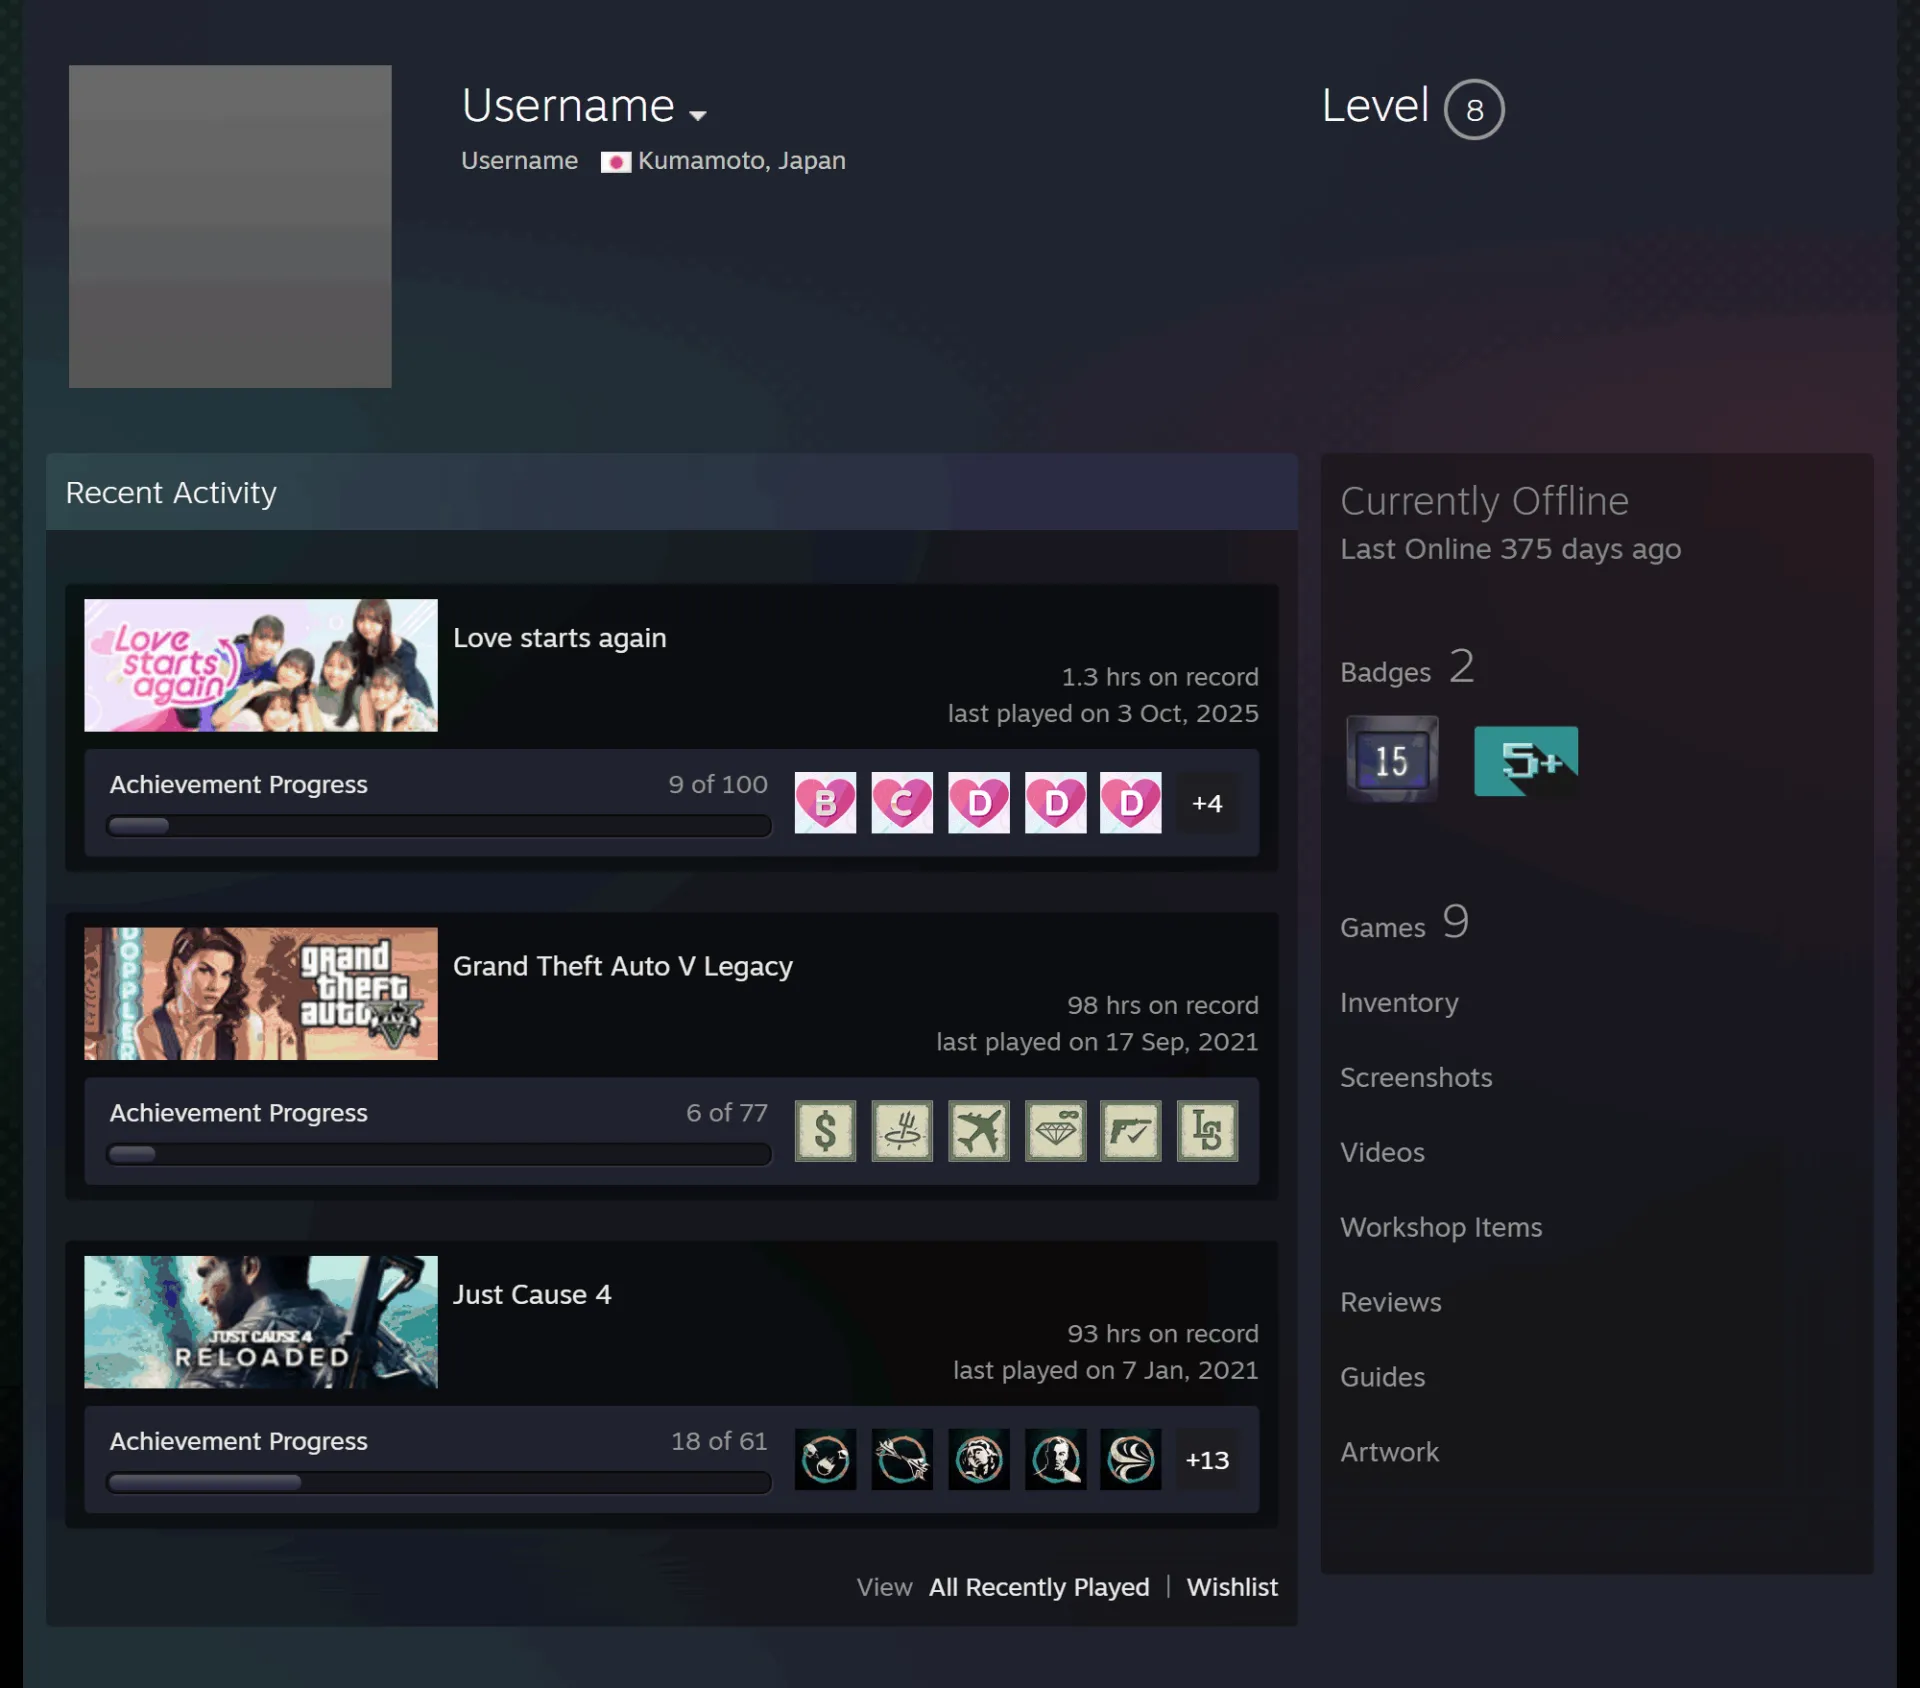
Task: Open the Love starts again game thumbnail
Action: tap(261, 665)
